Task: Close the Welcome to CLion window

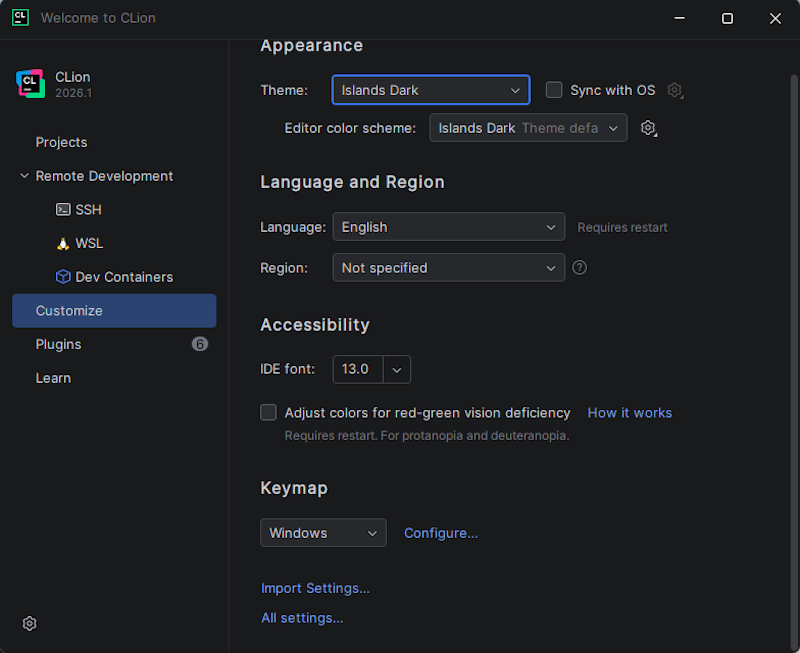Action: 776,18
